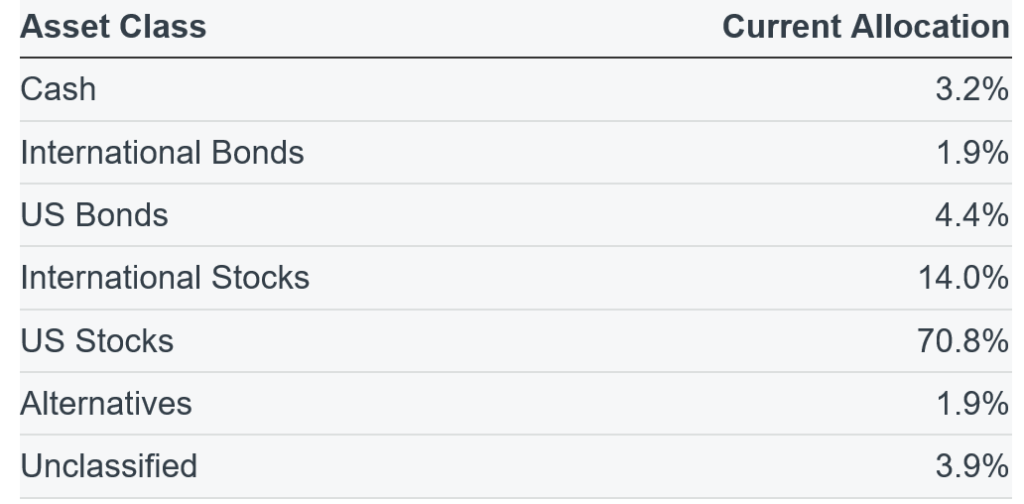Select the US Bonds row label
The height and width of the screenshot is (504, 1024).
click(94, 215)
